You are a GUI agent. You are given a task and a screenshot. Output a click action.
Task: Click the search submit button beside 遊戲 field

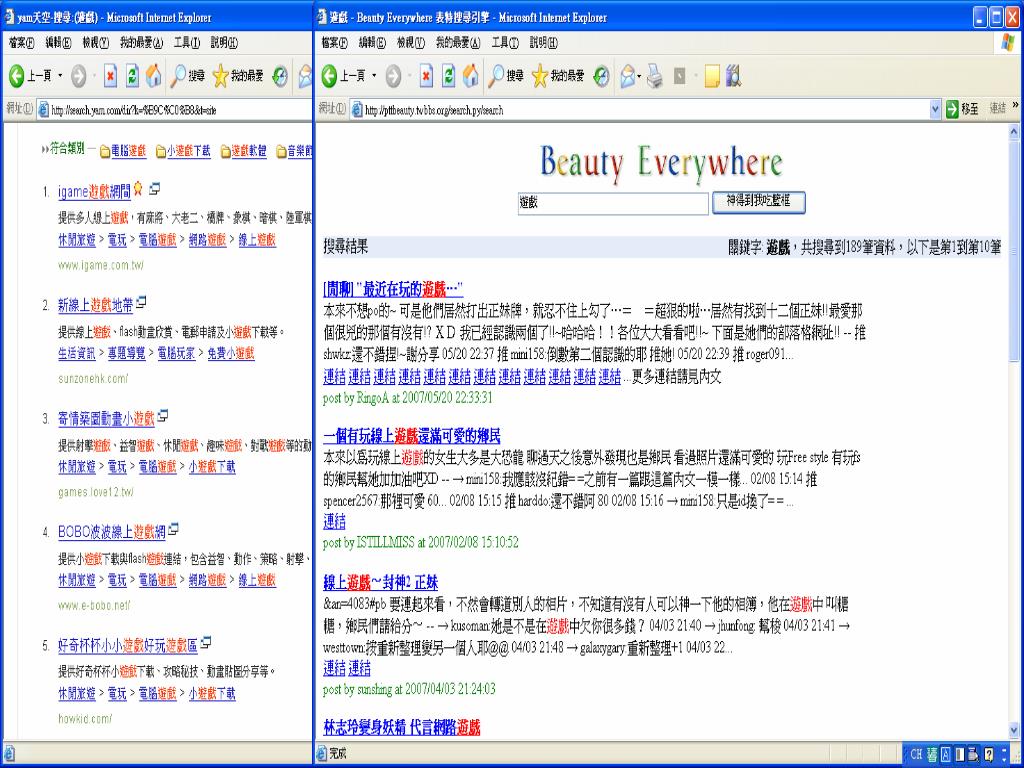click(758, 202)
